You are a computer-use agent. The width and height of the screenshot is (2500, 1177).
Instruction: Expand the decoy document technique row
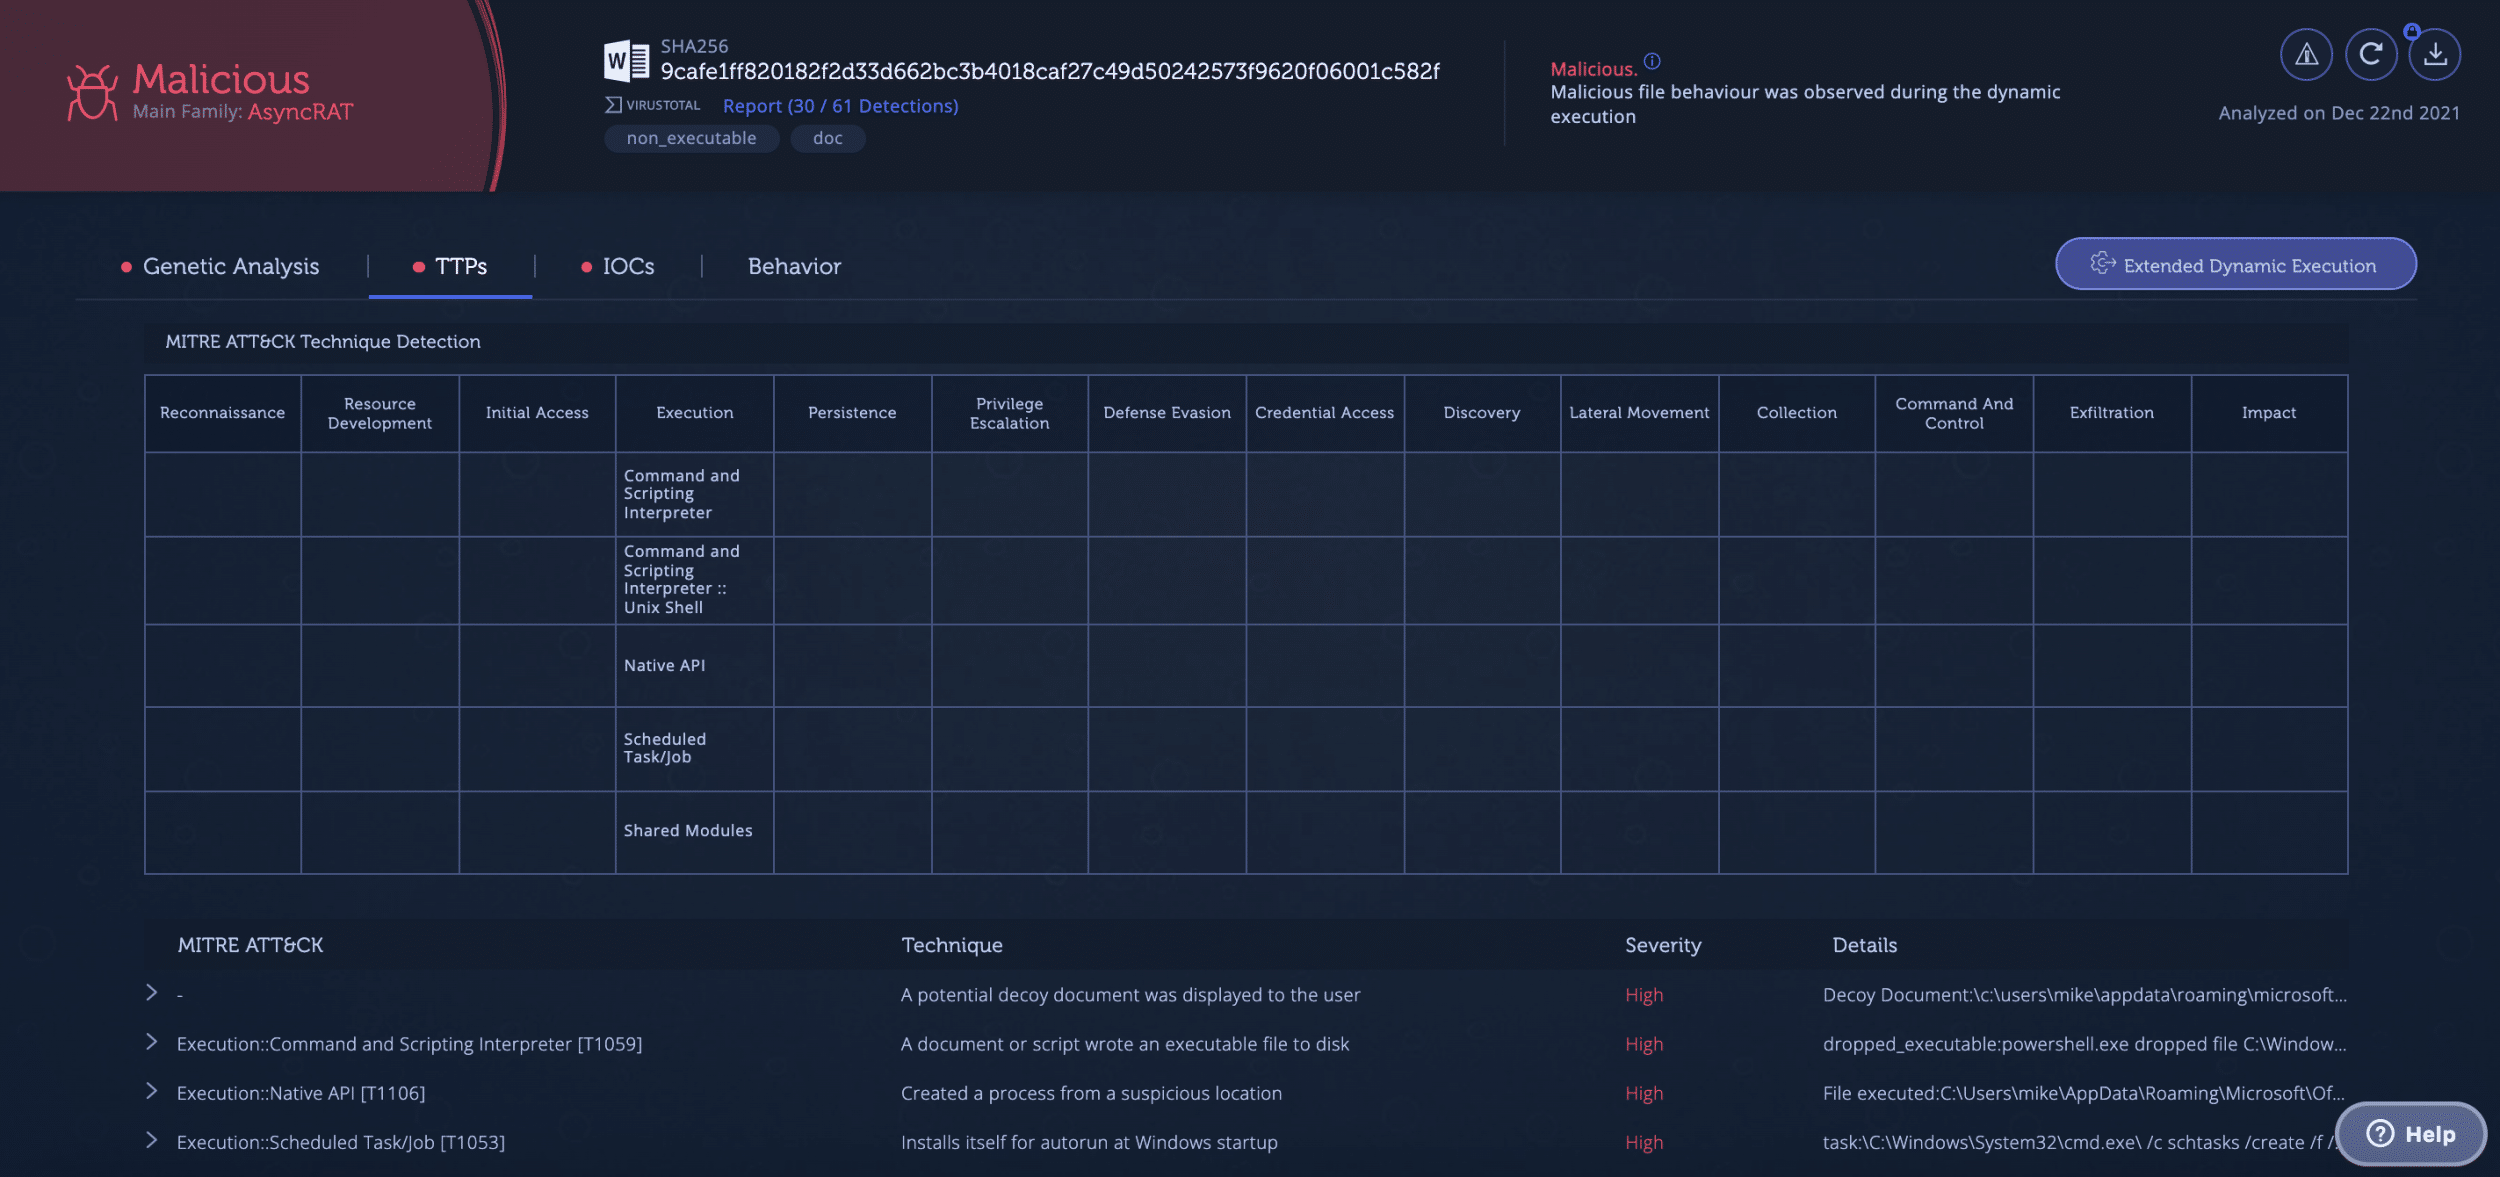click(x=152, y=992)
